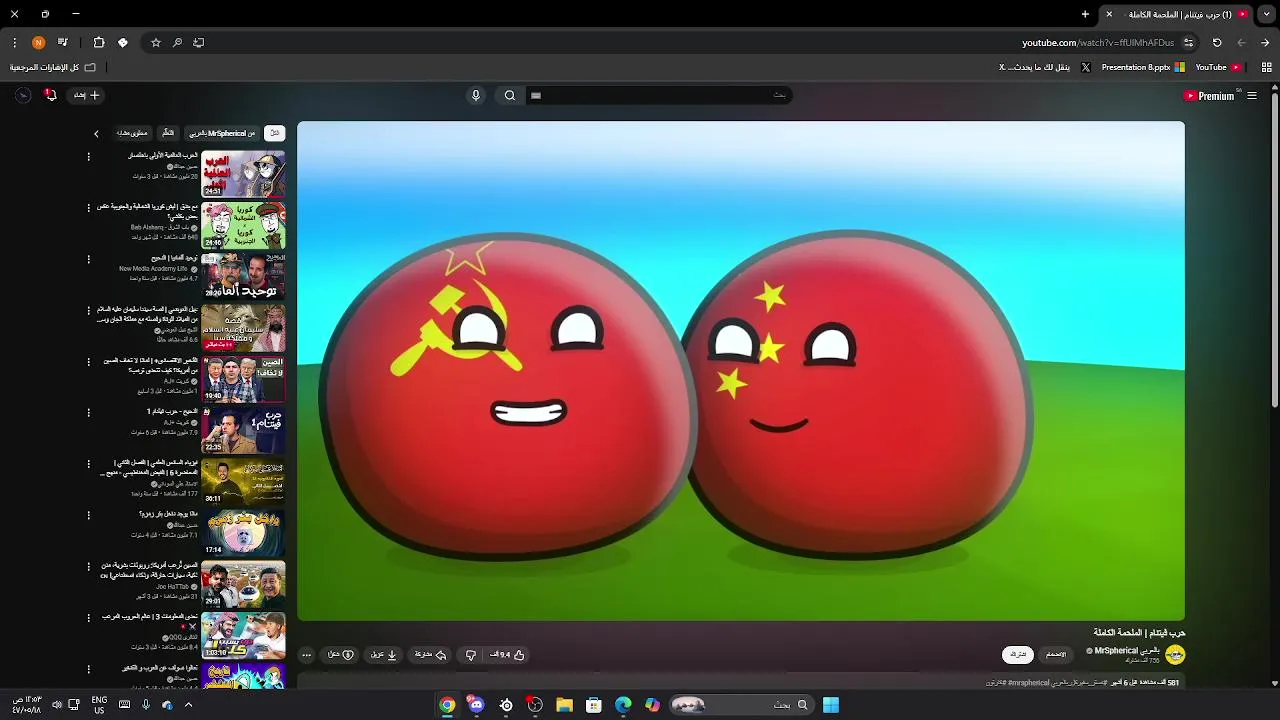
Task: Click the page vertical scrollbar
Action: tap(1274, 250)
